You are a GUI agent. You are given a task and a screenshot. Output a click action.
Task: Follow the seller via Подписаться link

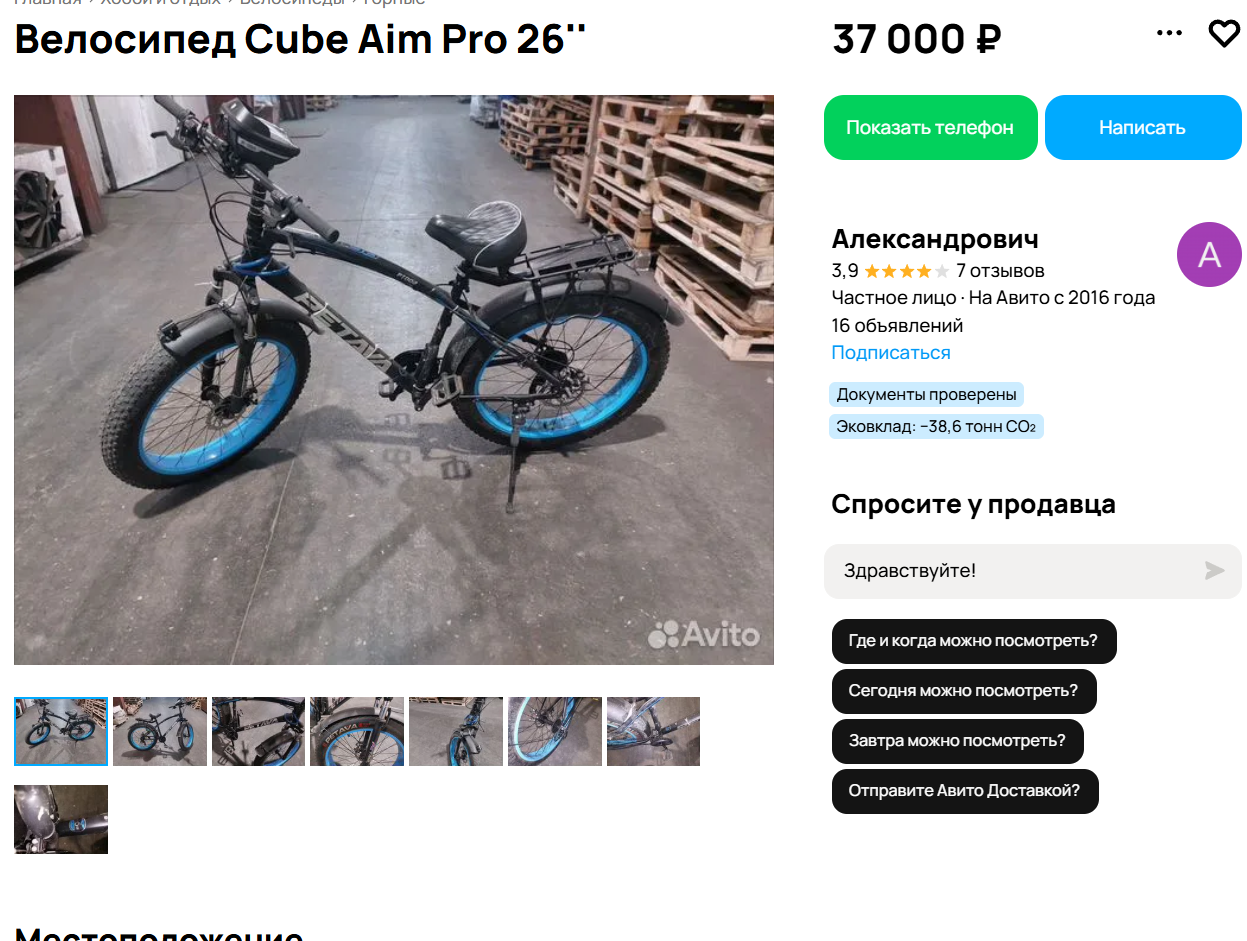pos(891,352)
